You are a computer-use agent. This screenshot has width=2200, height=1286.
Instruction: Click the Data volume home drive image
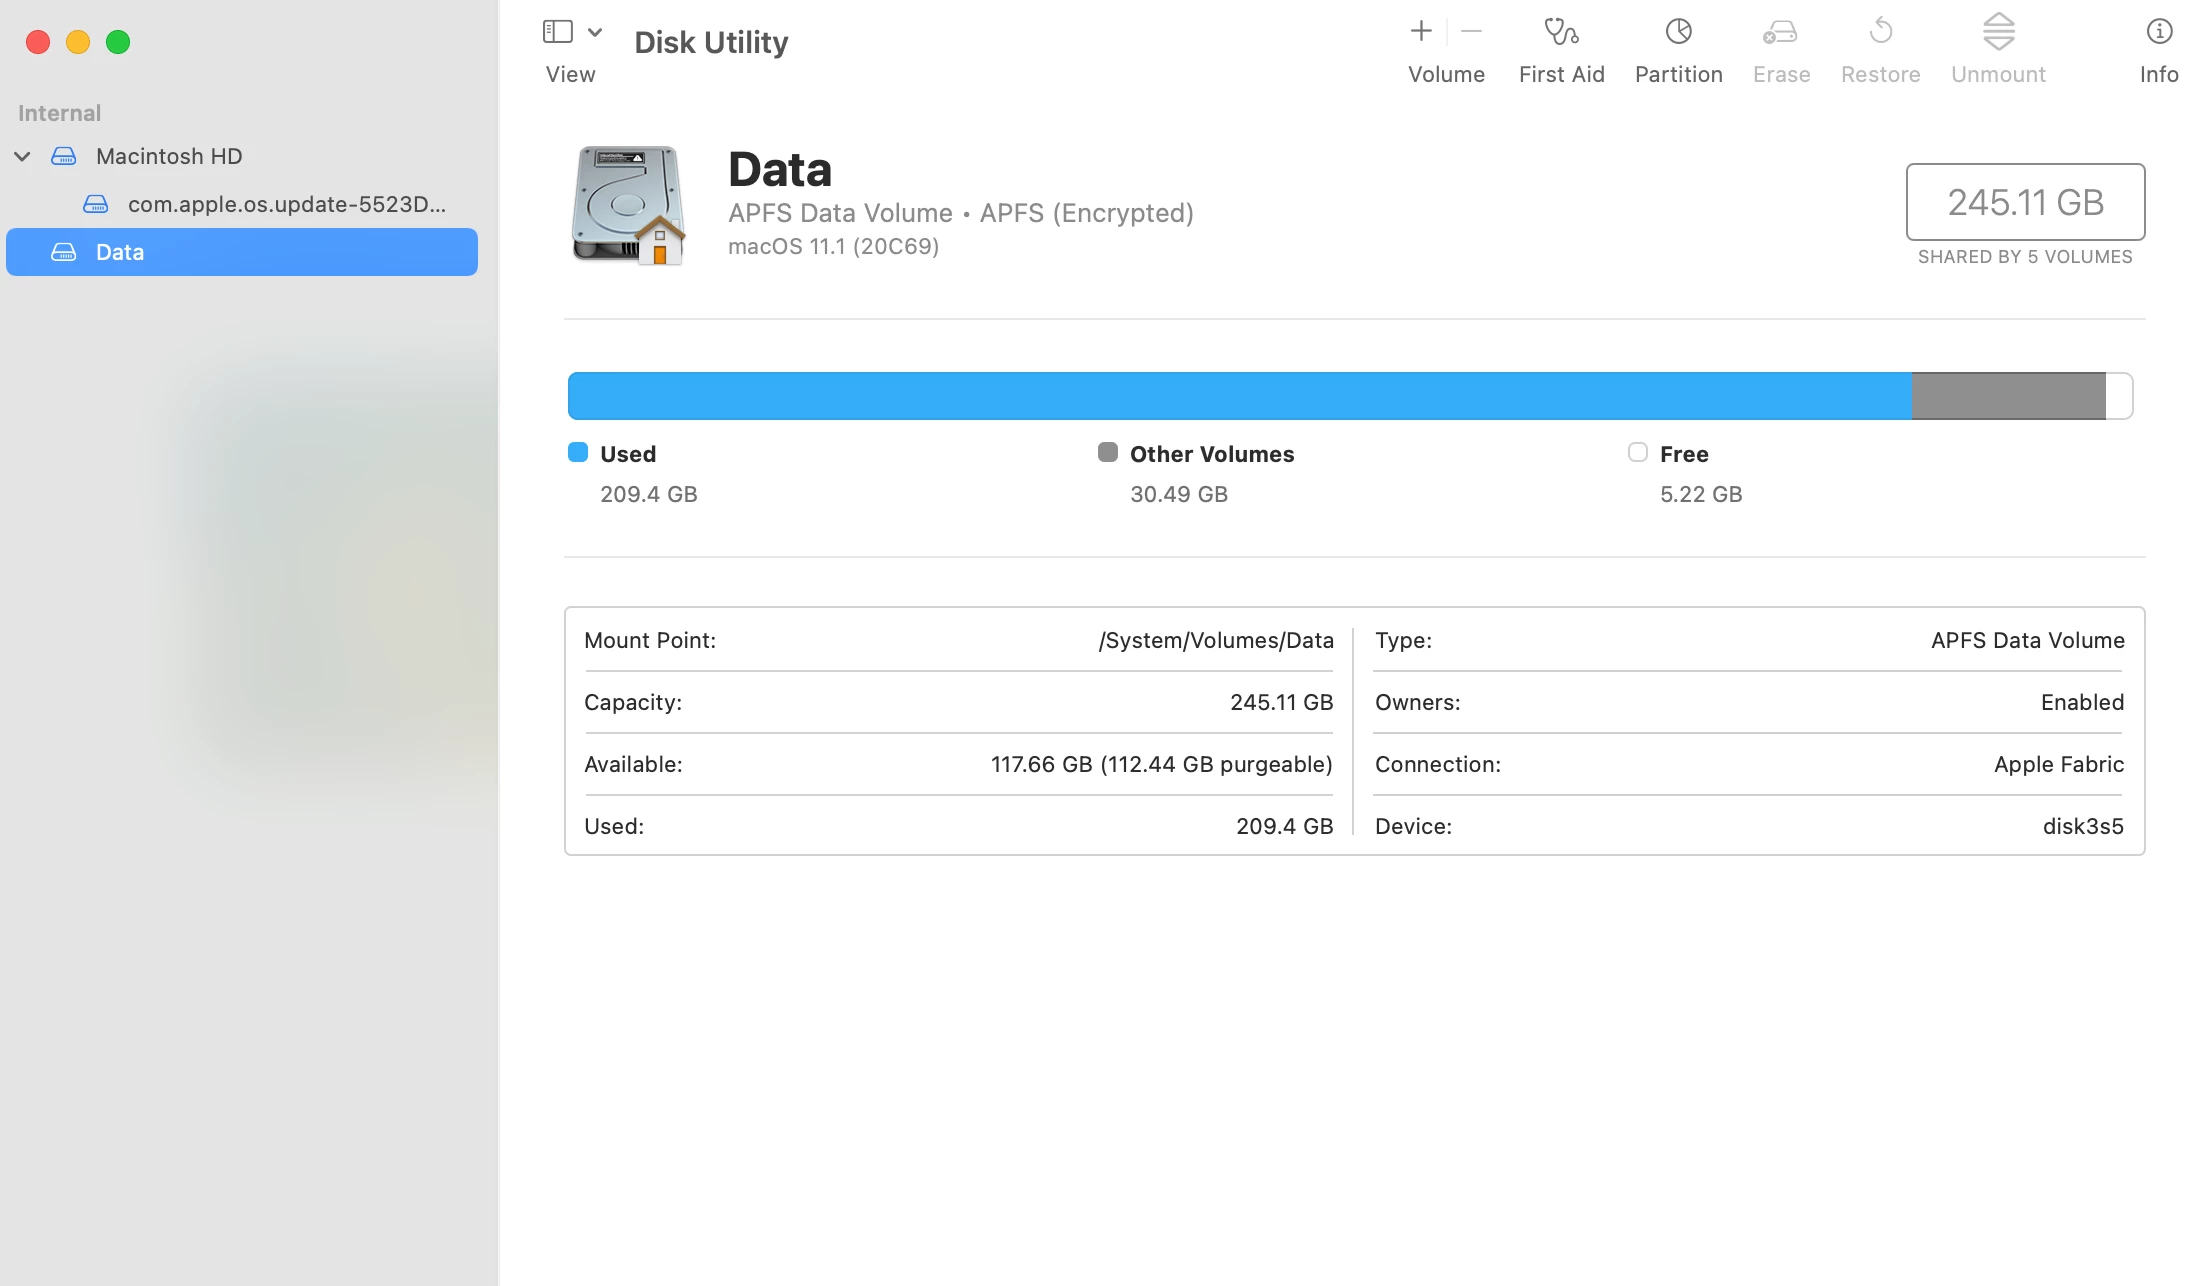[x=628, y=206]
